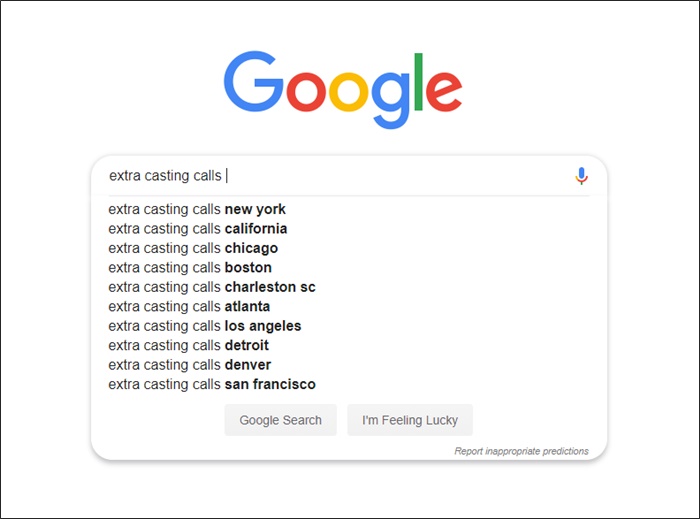
Task: Click the blue letter G in Google logo
Action: 253,81
